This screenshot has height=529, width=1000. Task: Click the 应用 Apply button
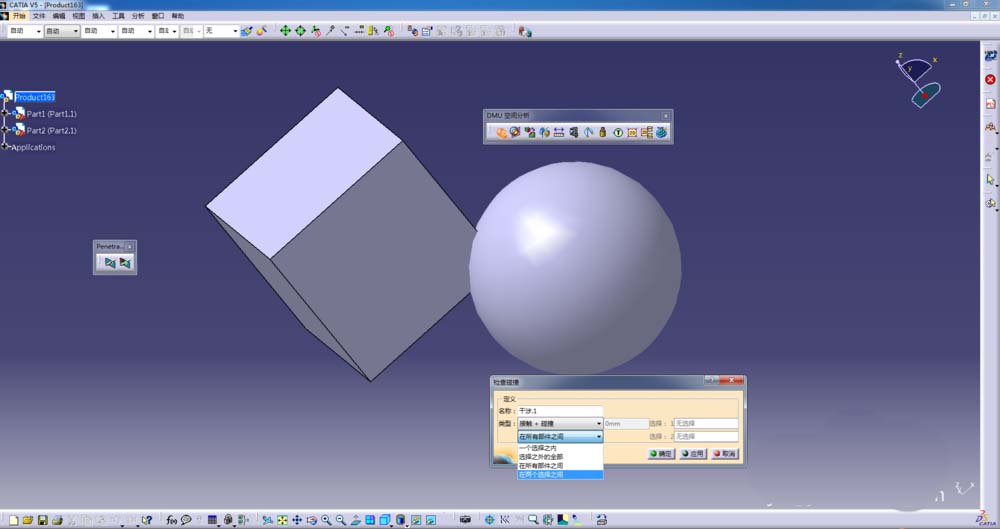coord(693,454)
